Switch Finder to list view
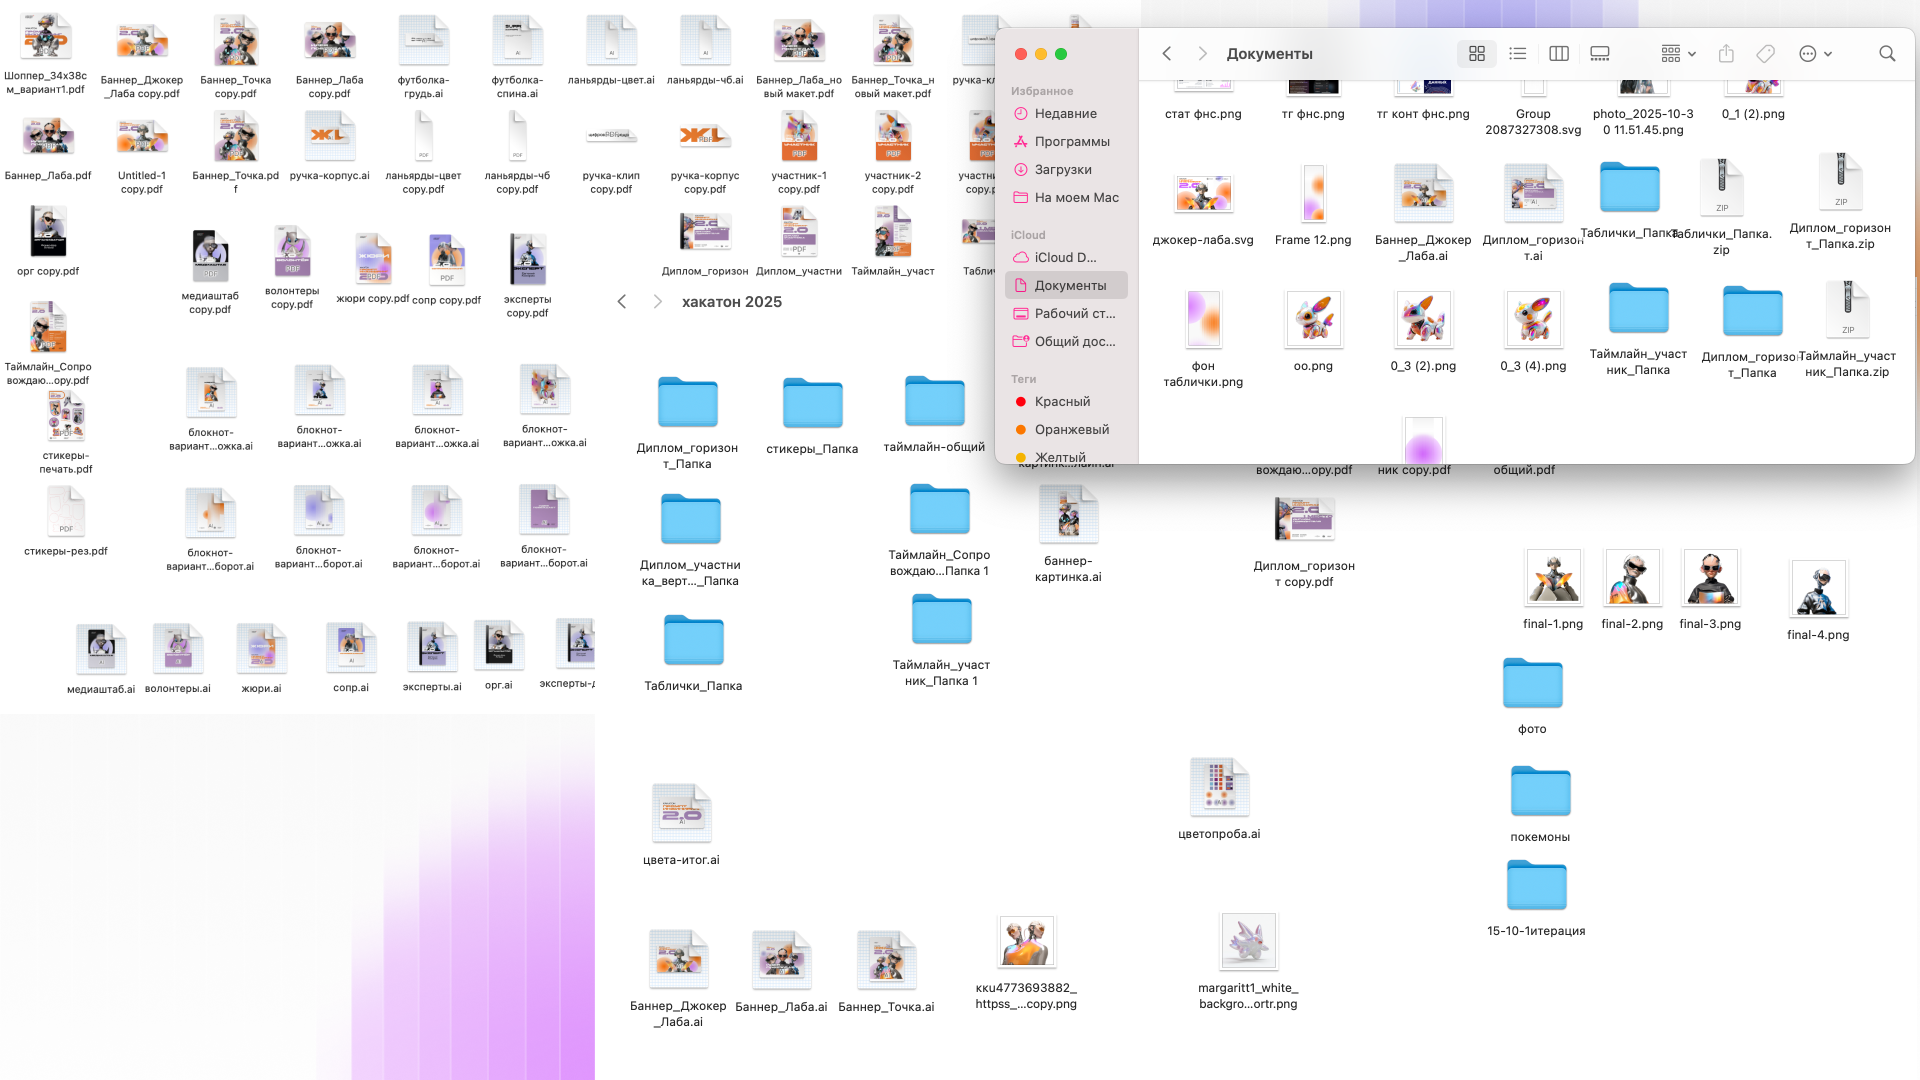Image resolution: width=1920 pixels, height=1080 pixels. [x=1517, y=54]
